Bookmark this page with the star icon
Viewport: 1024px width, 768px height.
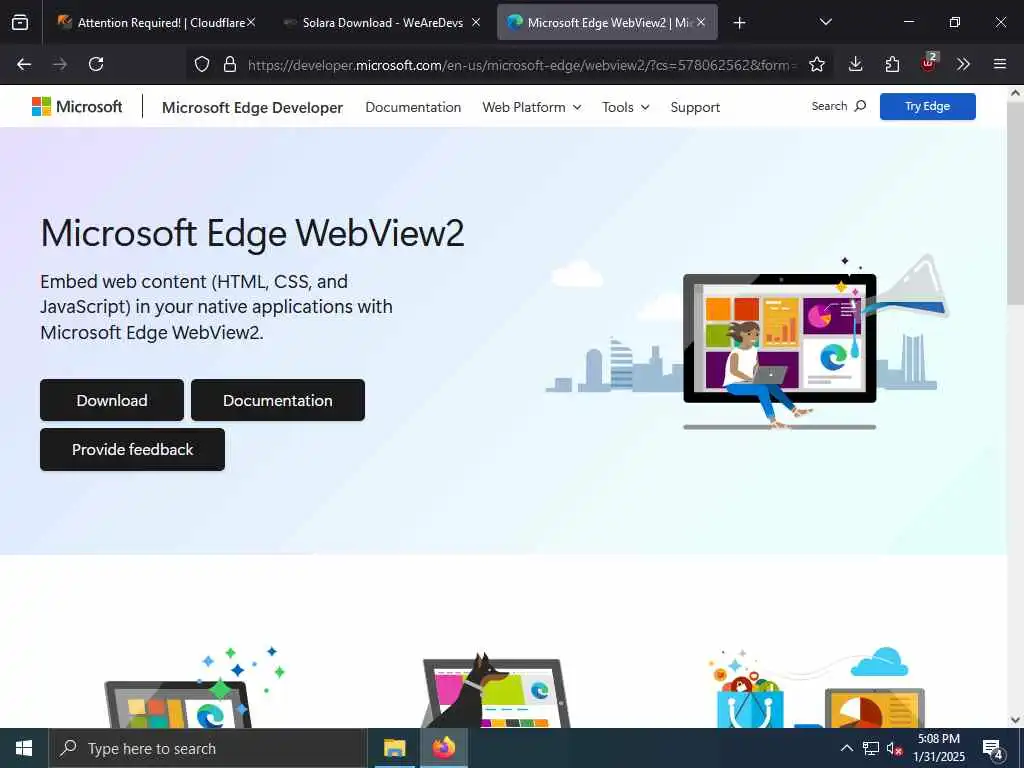point(816,64)
